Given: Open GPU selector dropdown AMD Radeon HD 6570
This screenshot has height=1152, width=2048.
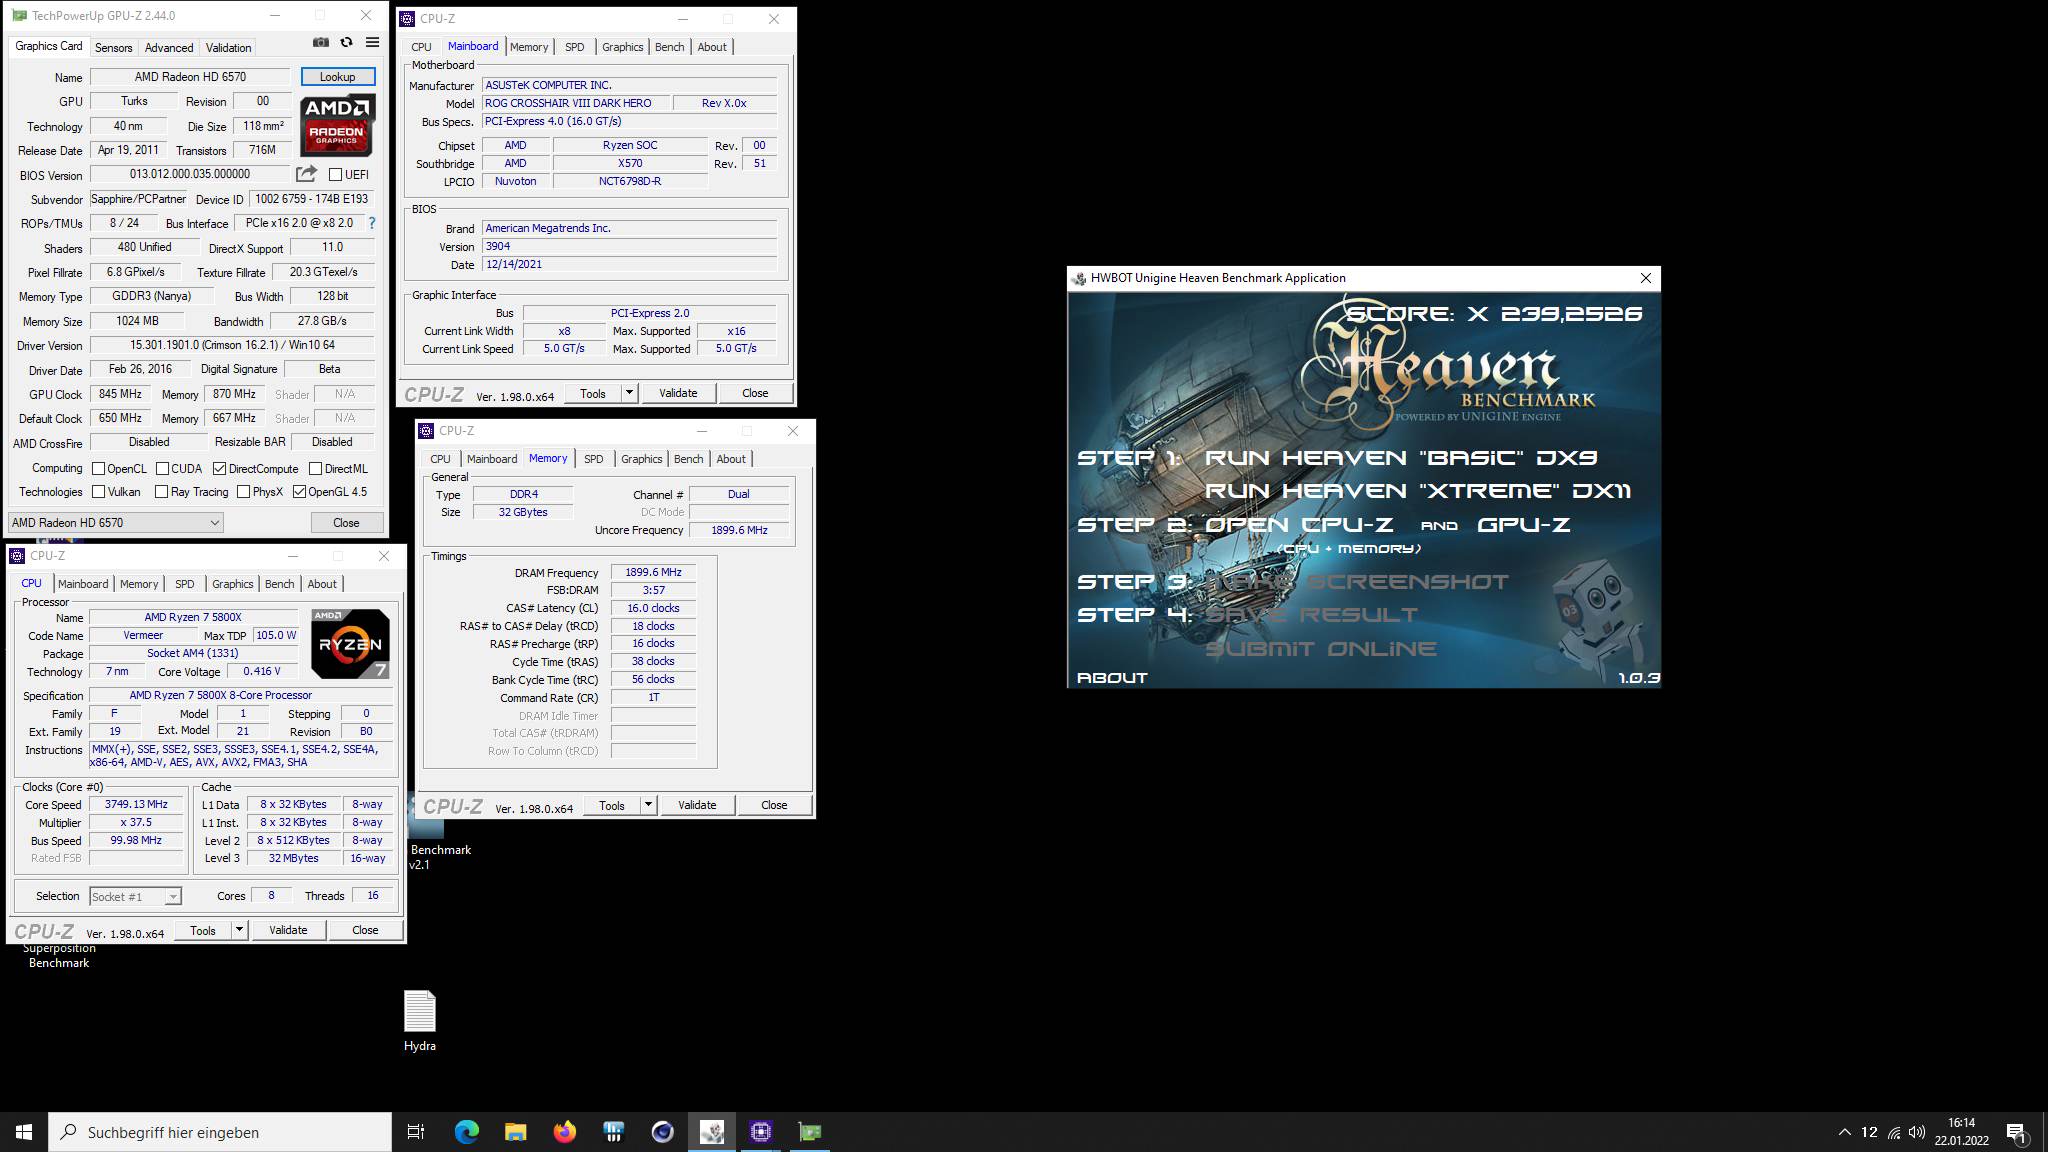Looking at the screenshot, I should pyautogui.click(x=115, y=523).
